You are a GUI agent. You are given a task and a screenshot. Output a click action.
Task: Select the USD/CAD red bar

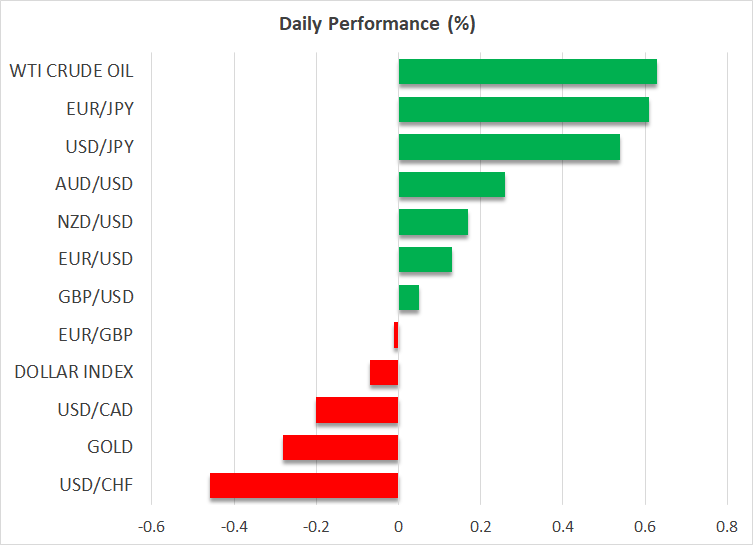[x=357, y=410]
